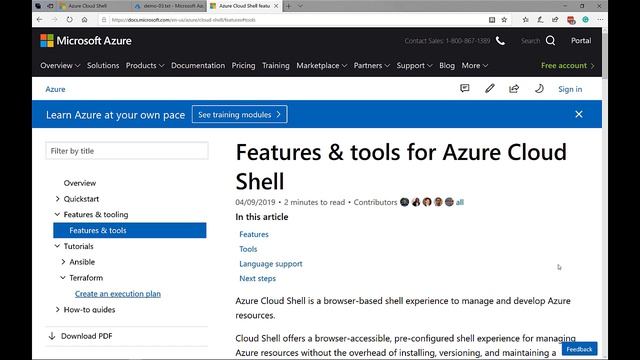Select Features & tools sidebar item
Image resolution: width=640 pixels, height=360 pixels.
coord(130,230)
